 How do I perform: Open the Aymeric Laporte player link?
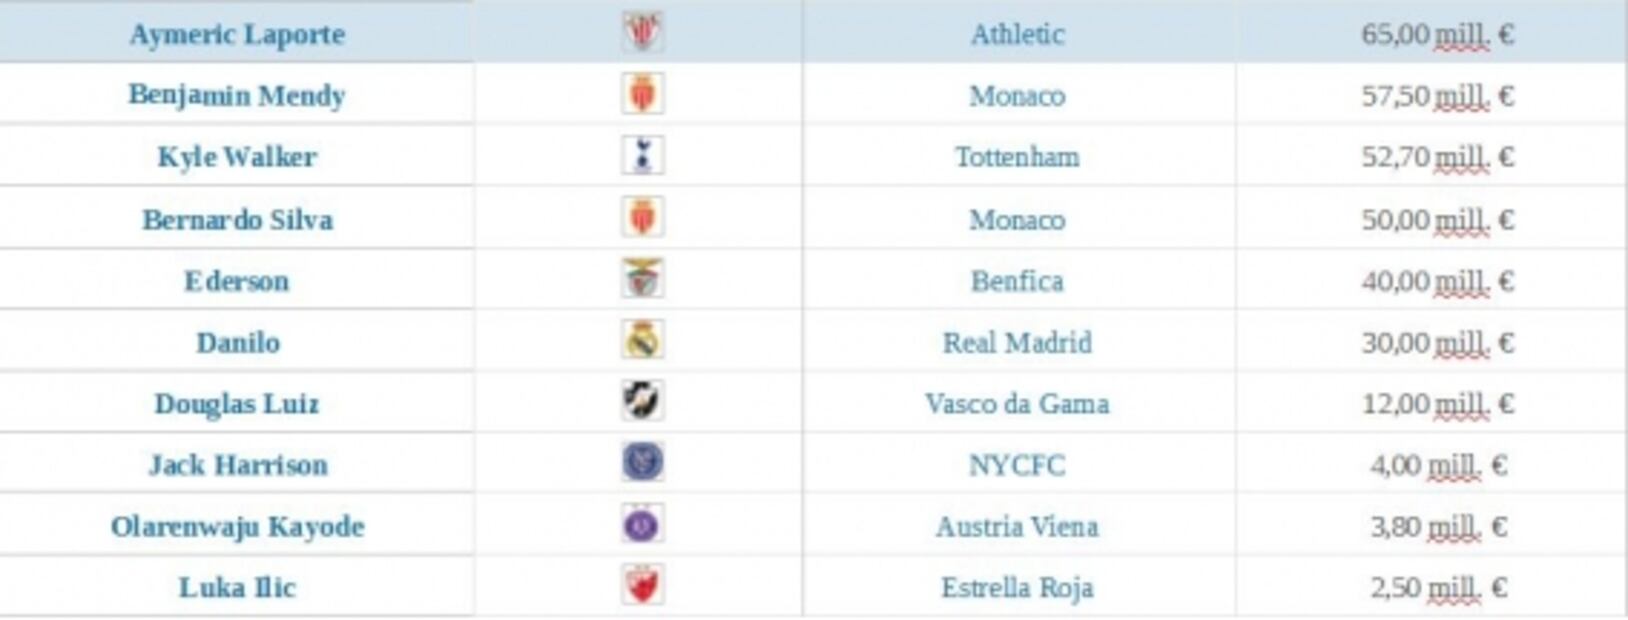[237, 34]
